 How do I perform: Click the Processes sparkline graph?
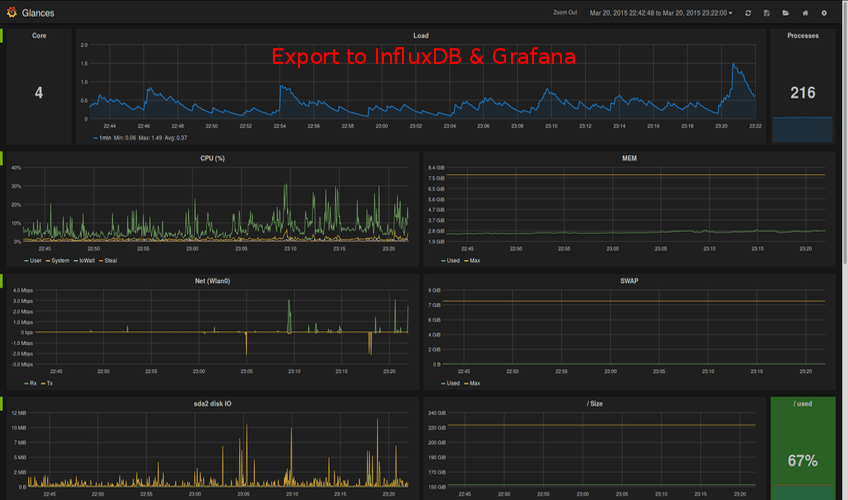point(803,129)
